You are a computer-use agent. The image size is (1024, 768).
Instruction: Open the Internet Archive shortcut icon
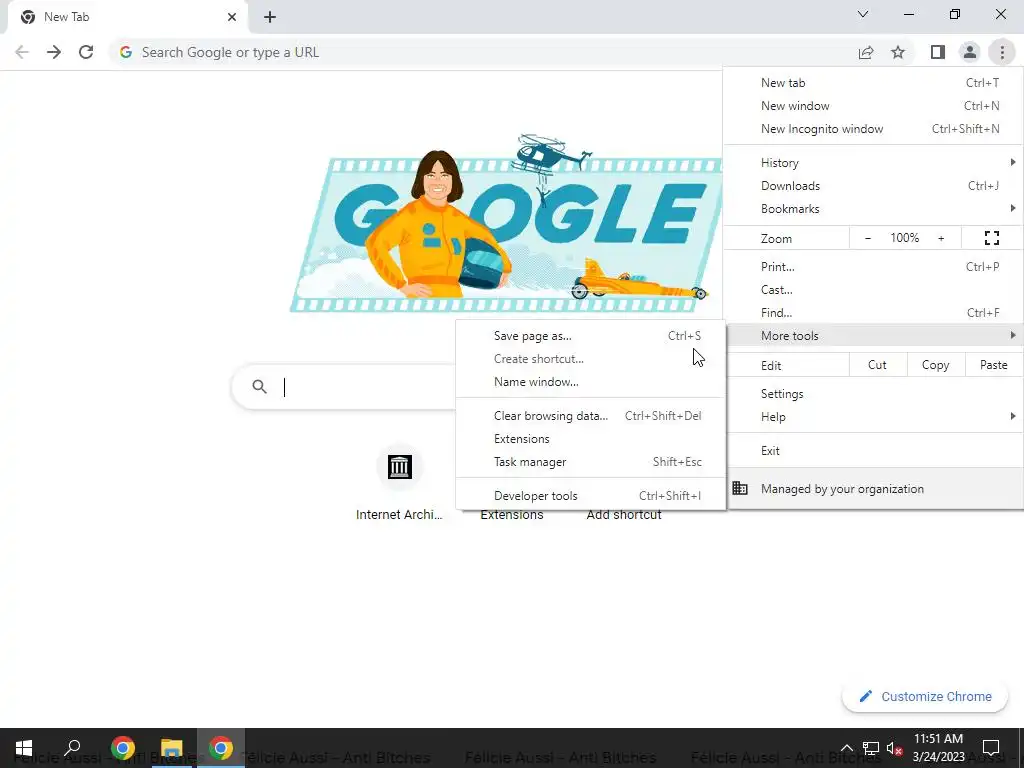coord(399,467)
